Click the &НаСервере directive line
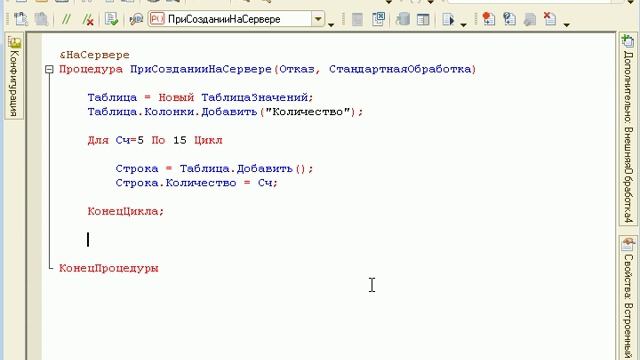 (94, 55)
